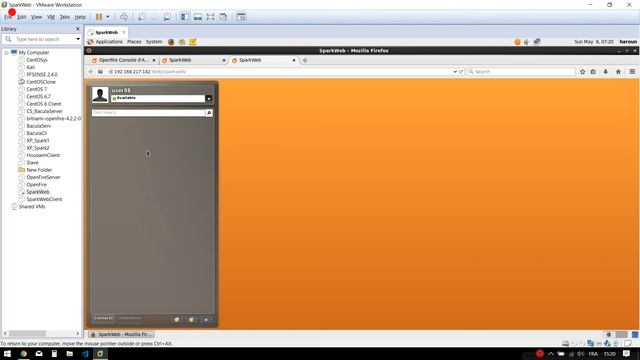Select SparkWebClient in the library
The image size is (640, 360).
coord(44,200)
